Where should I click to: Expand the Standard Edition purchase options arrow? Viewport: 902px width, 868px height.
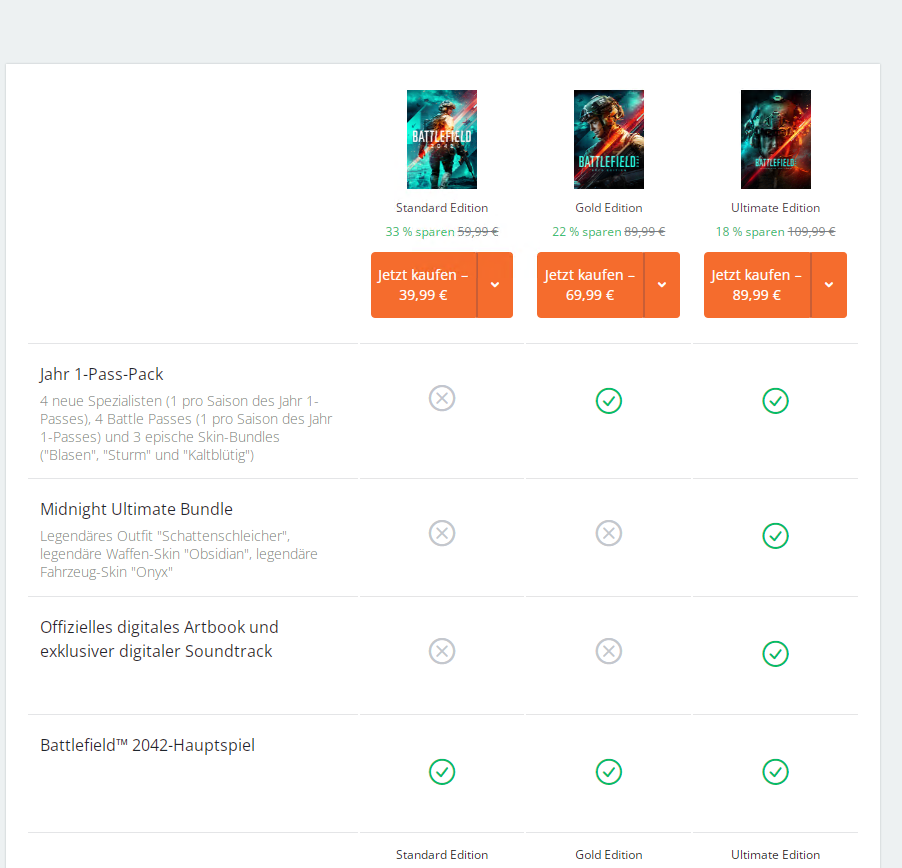tap(495, 285)
